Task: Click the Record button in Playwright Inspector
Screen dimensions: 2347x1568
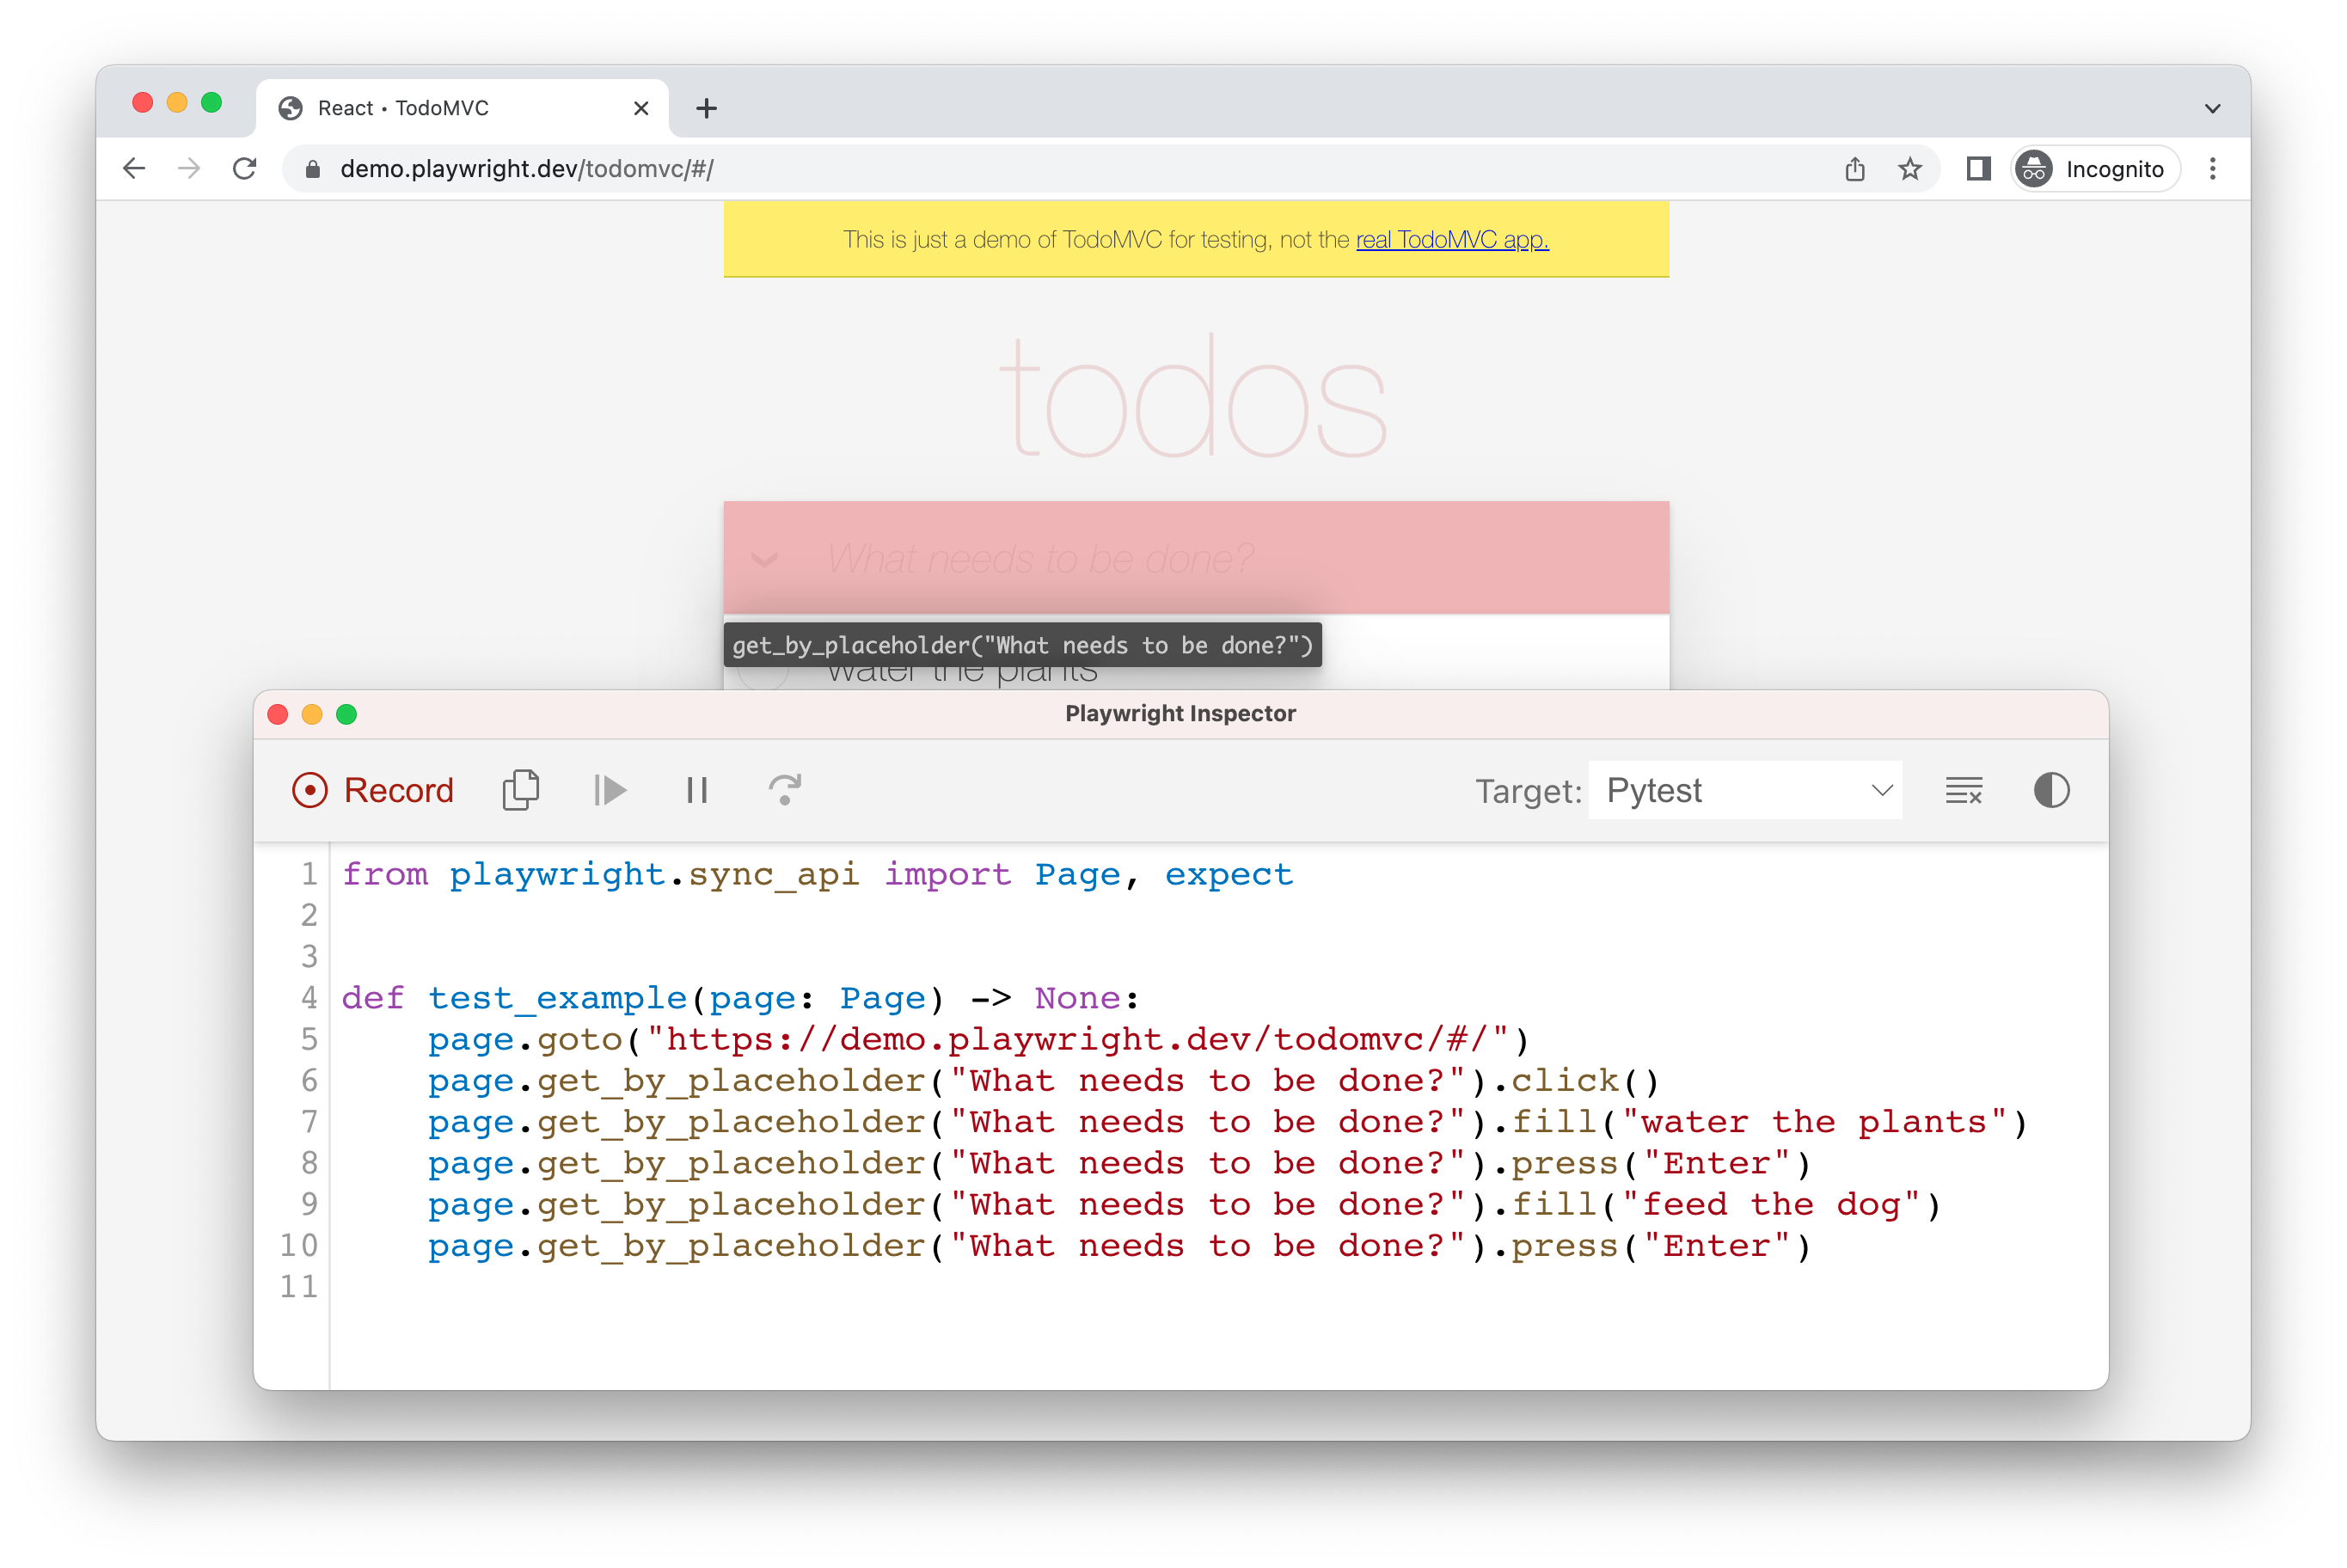Action: [x=372, y=790]
